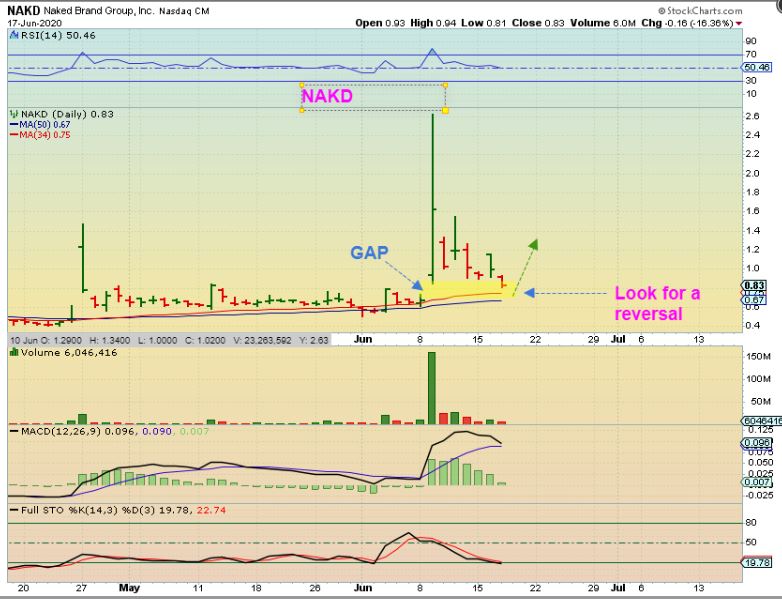The height and width of the screenshot is (599, 782).
Task: Click the bottom-left handle of the NAKD text box
Action: pyautogui.click(x=302, y=110)
